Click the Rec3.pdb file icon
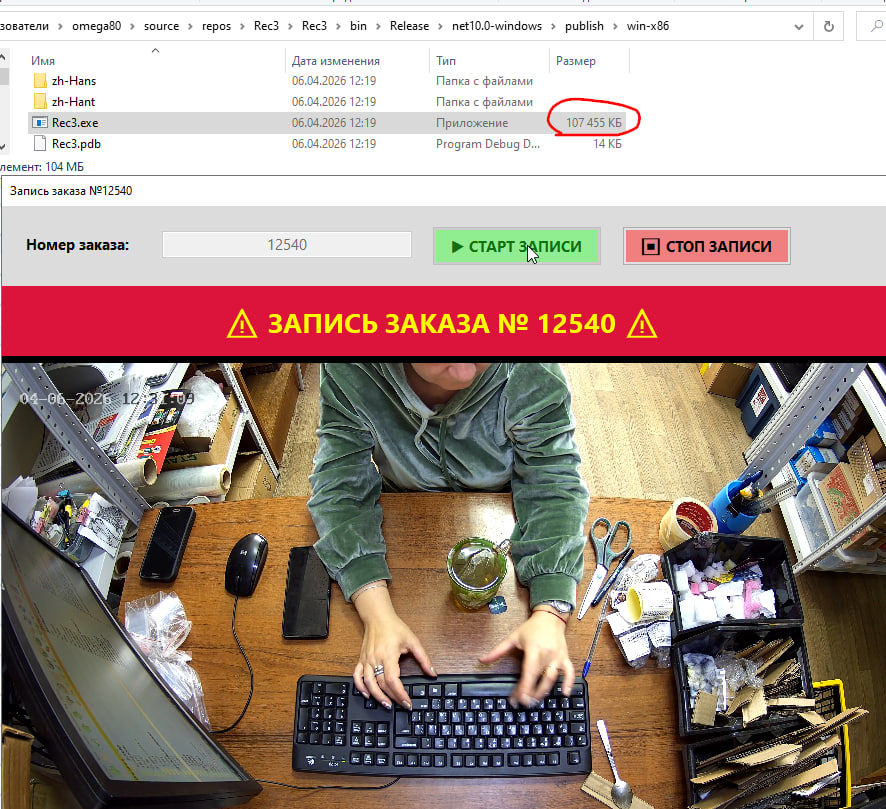 click(40, 144)
